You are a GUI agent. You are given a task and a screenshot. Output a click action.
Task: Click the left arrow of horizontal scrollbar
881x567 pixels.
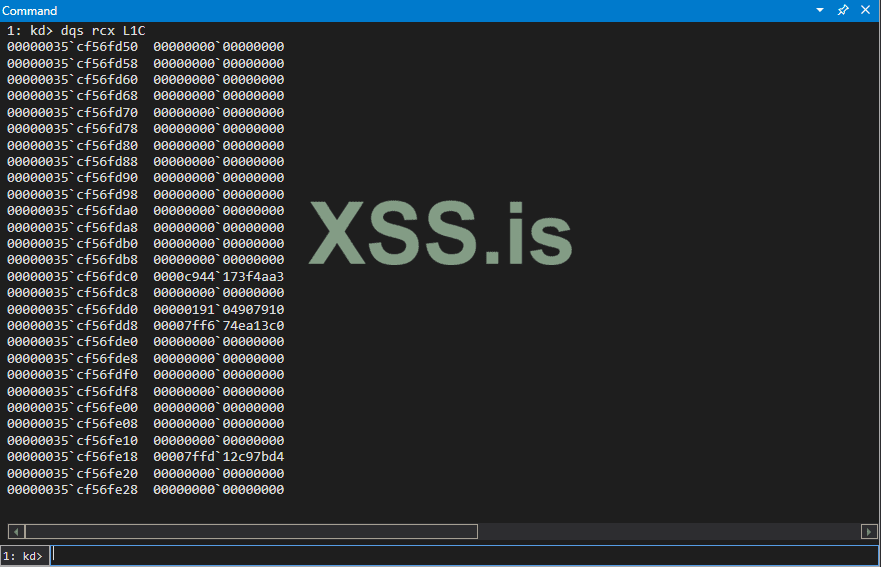pos(16,531)
